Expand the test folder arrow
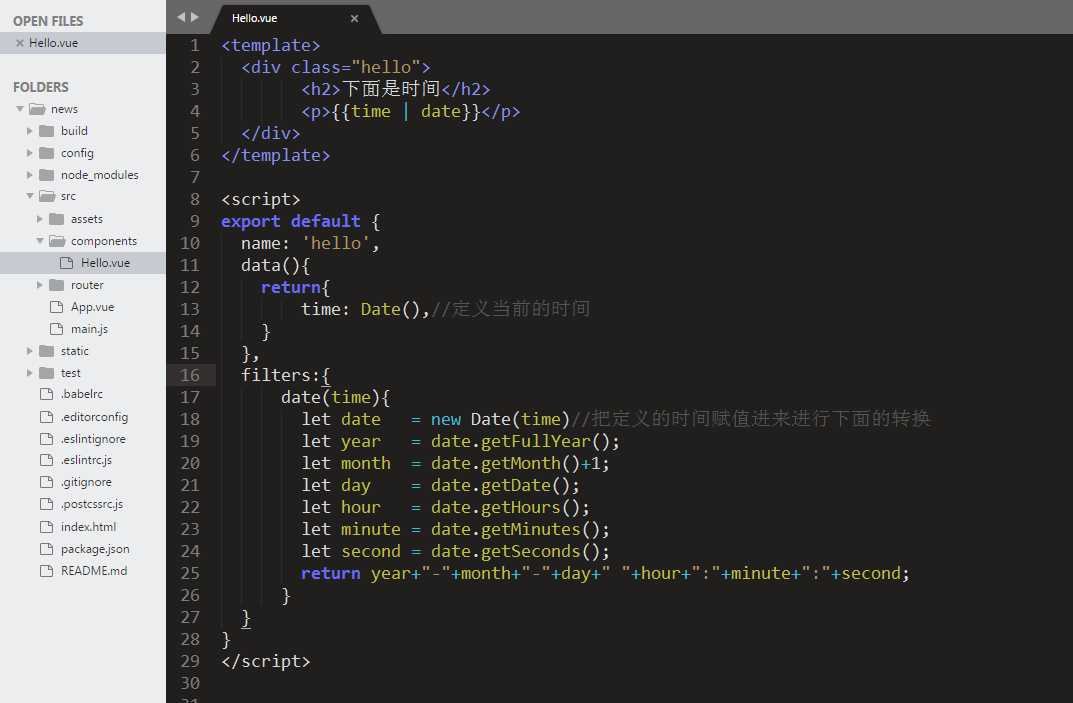1073x703 pixels. click(29, 373)
